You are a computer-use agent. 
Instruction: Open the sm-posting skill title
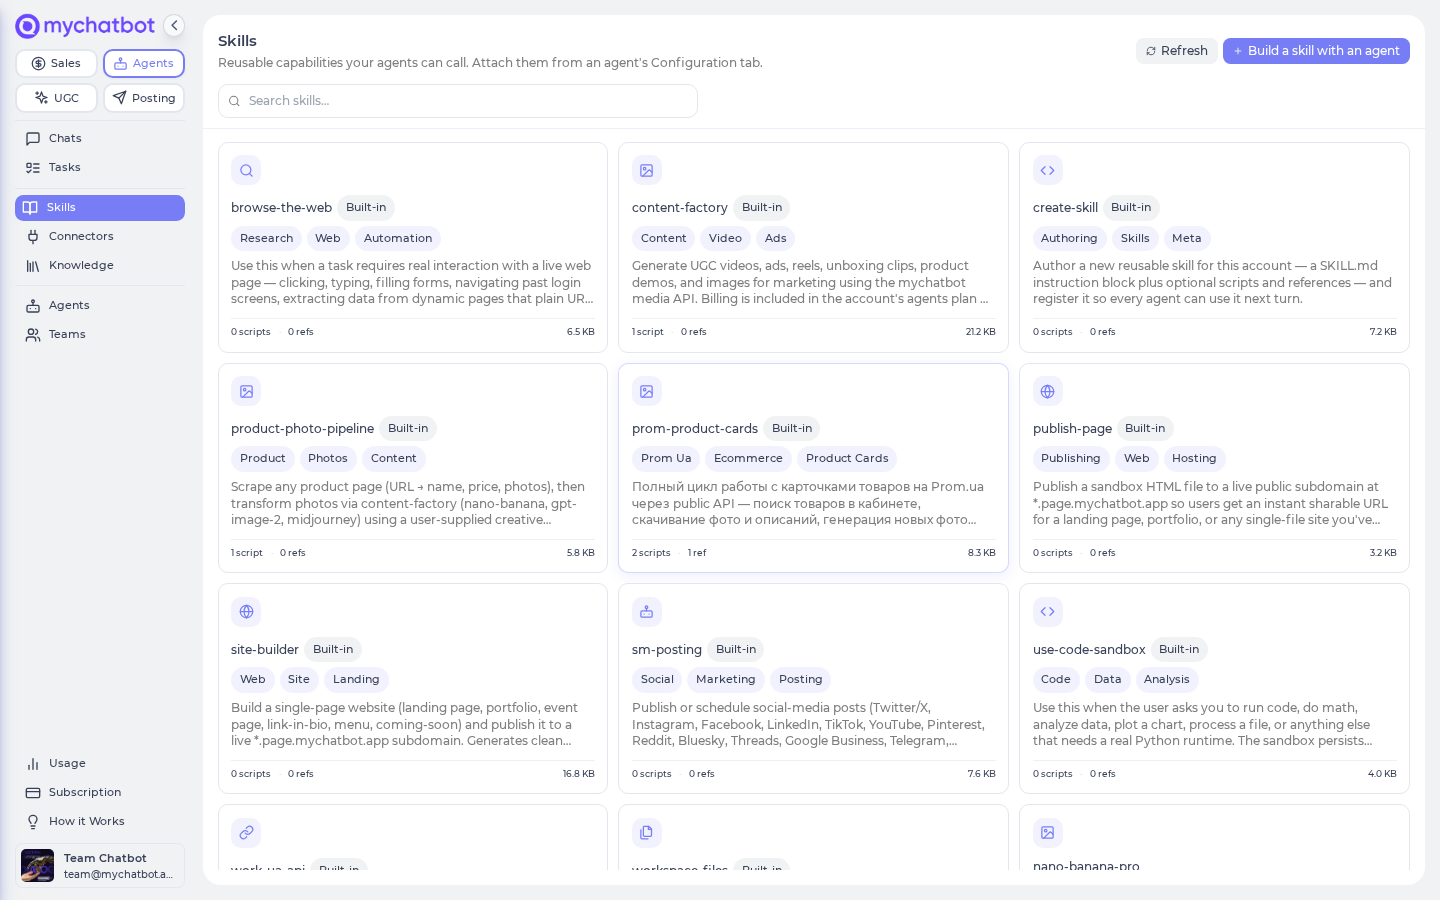coord(667,650)
